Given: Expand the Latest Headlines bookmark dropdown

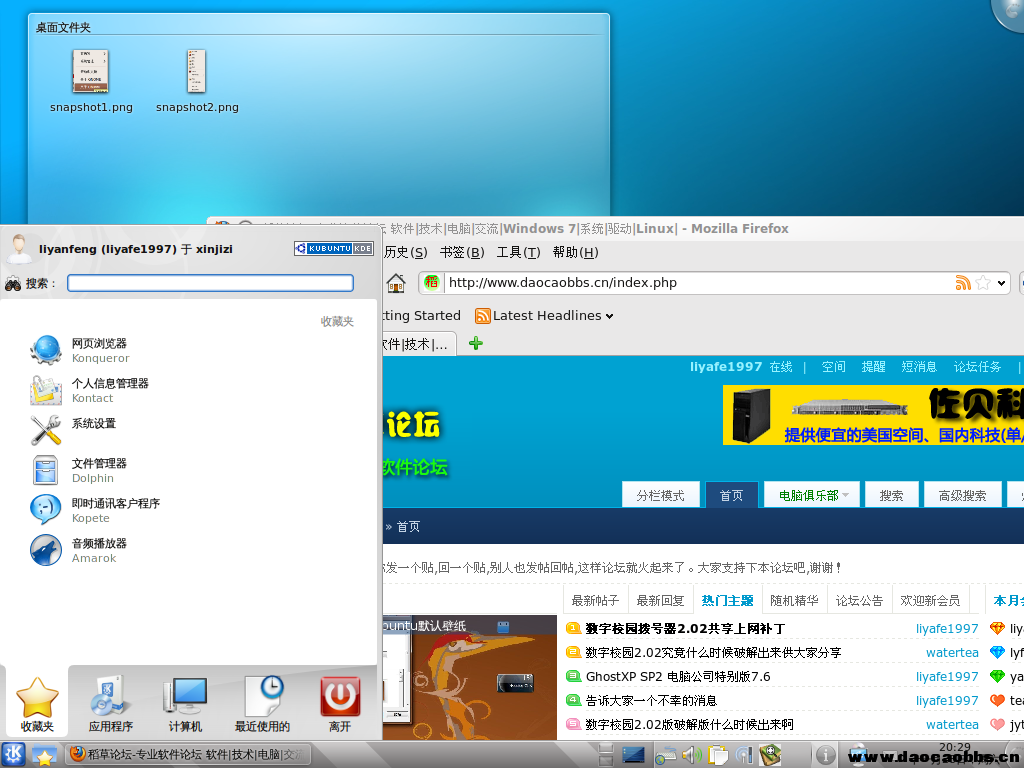Looking at the screenshot, I should pos(610,316).
